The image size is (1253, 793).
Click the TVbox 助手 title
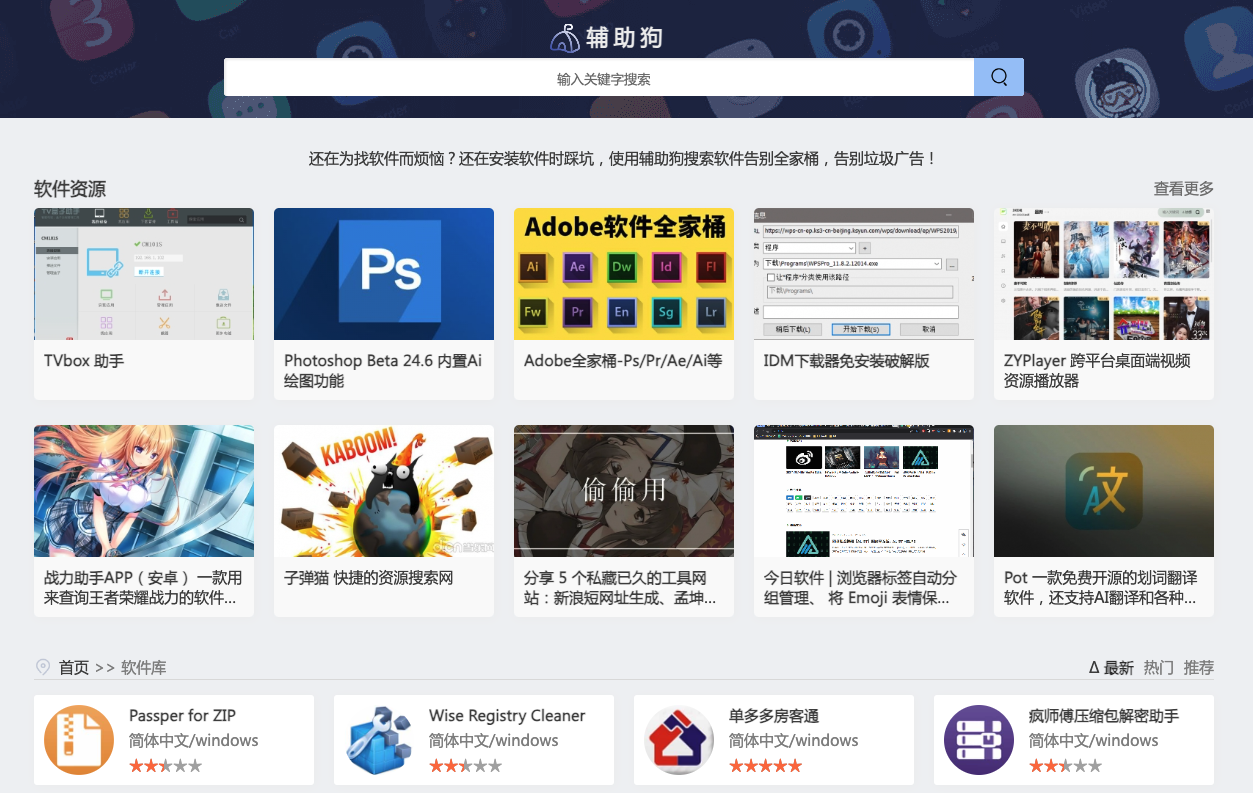click(x=84, y=360)
